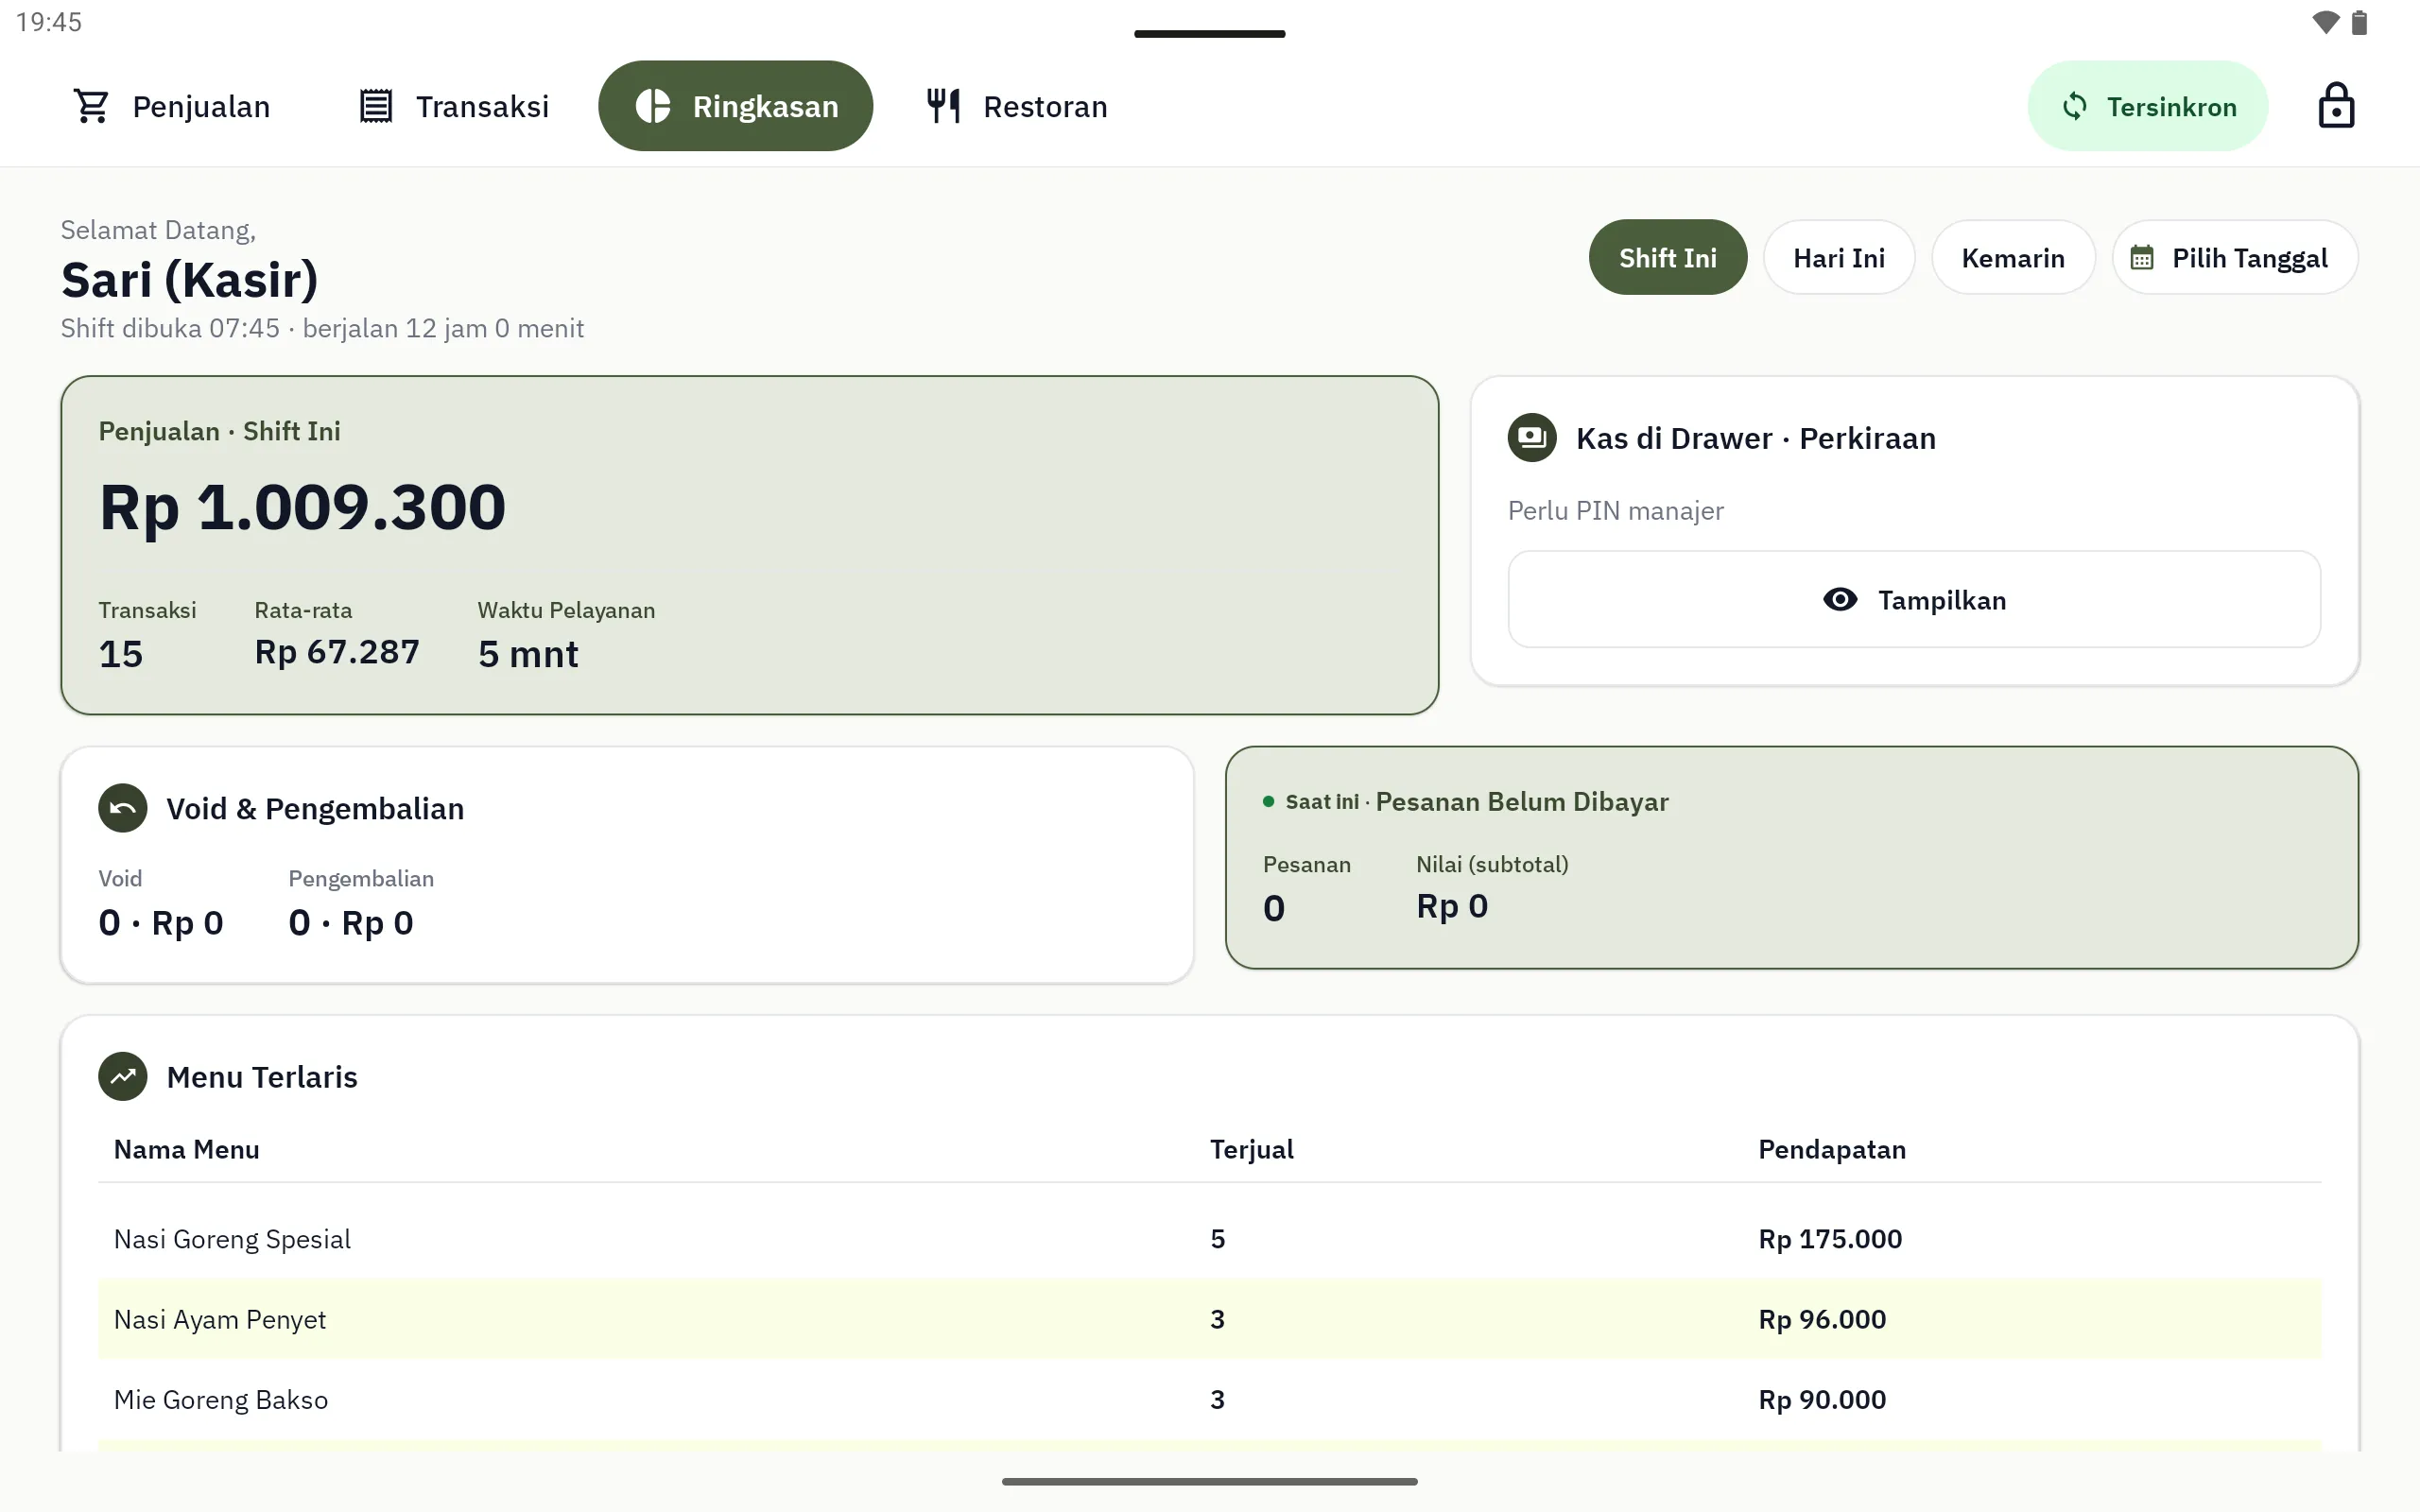The height and width of the screenshot is (1512, 2420).
Task: Show drawer cash with Tampilkan button
Action: click(1913, 599)
